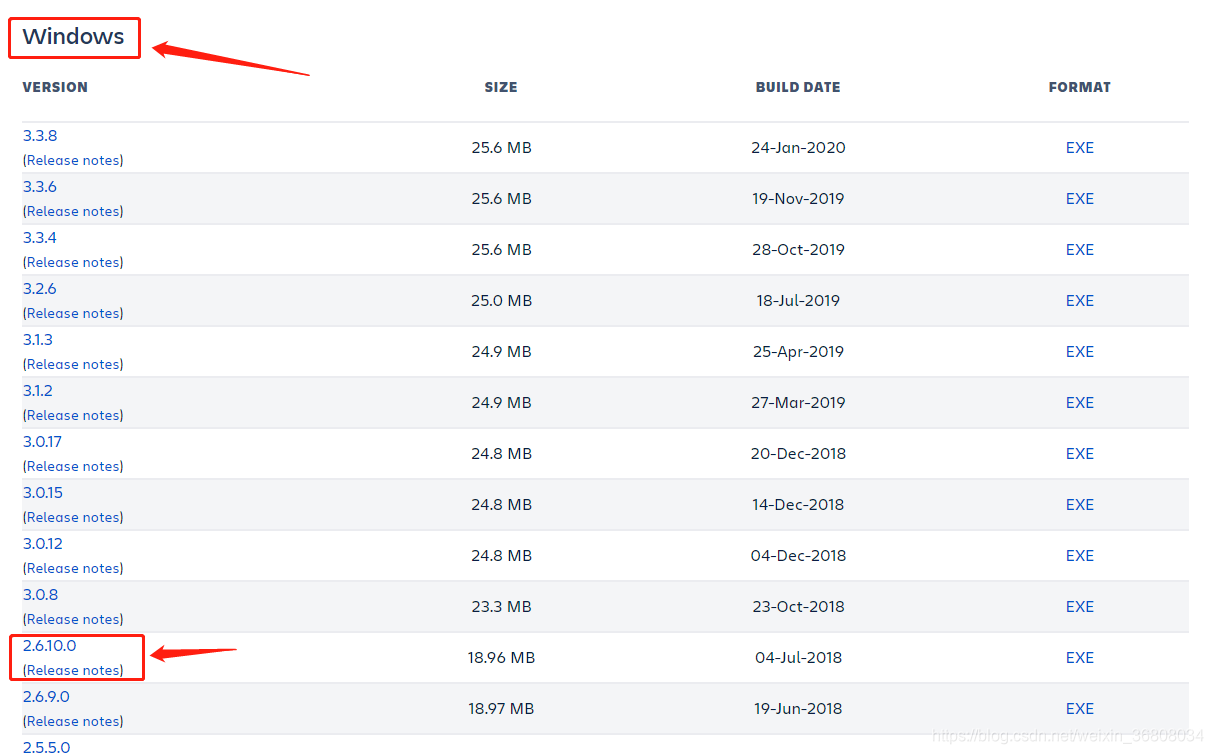Open version 3.1.3 link
This screenshot has height=754, width=1213.
click(x=38, y=339)
